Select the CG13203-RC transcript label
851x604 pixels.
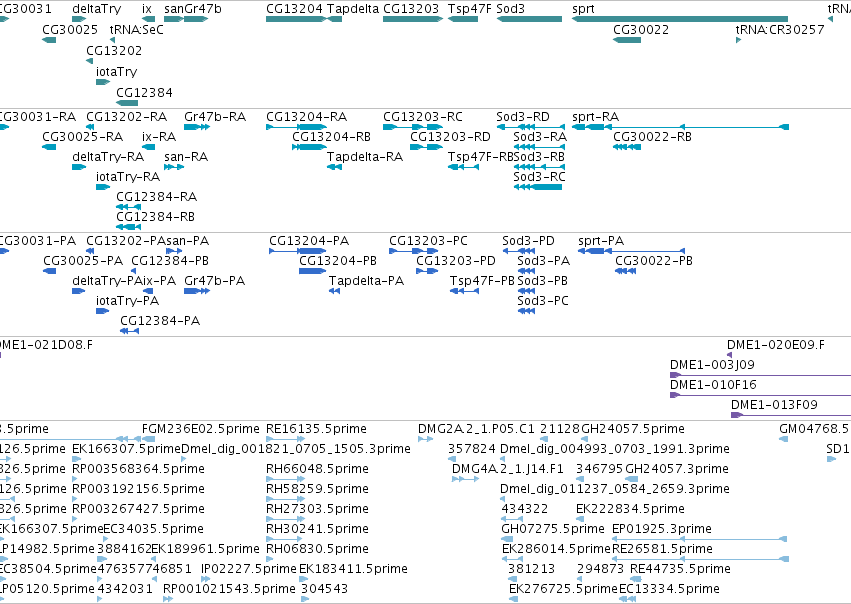point(423,117)
